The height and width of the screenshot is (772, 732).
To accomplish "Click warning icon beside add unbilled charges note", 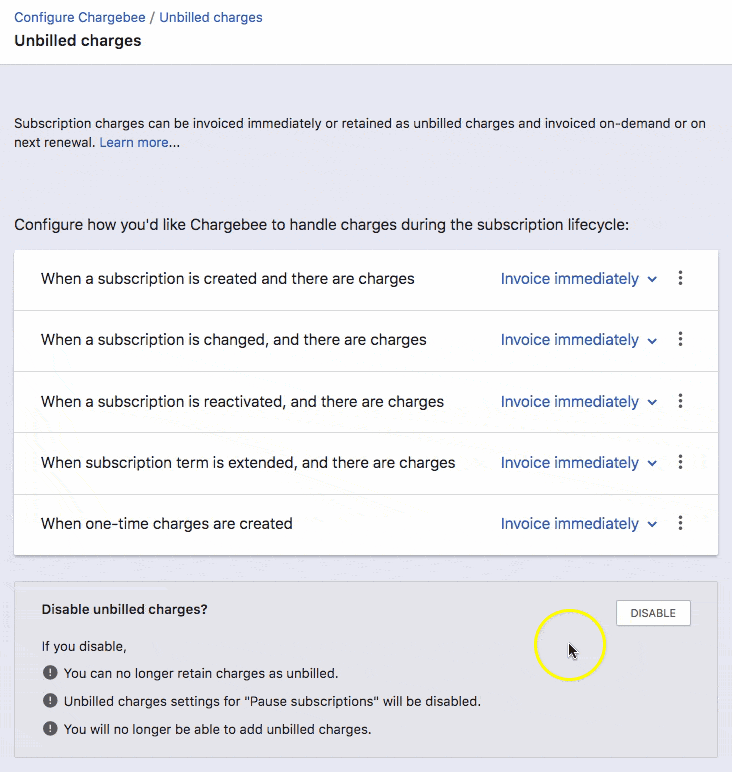I will tap(50, 729).
